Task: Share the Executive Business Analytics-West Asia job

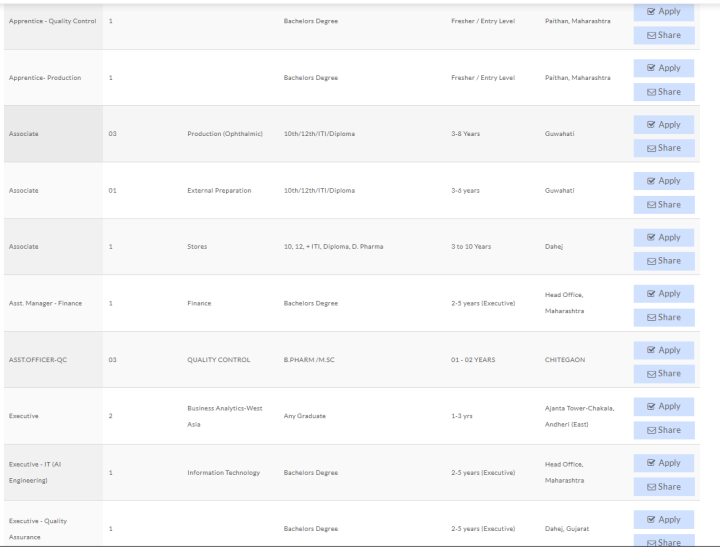Action: [663, 430]
